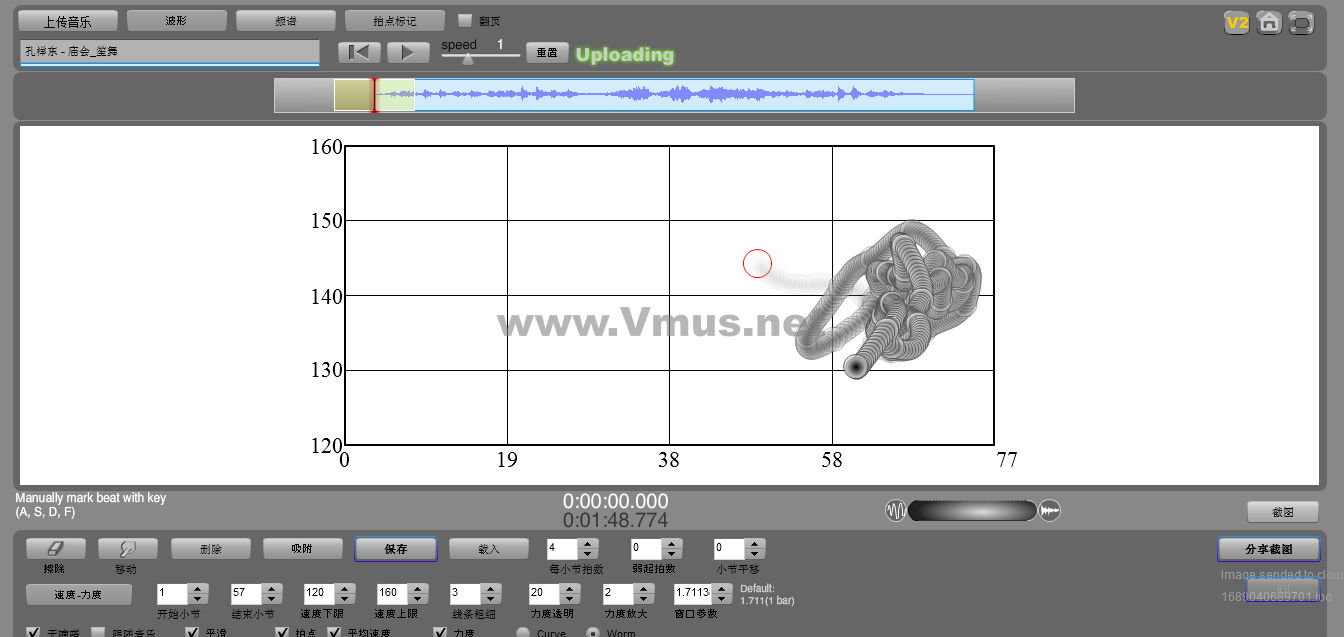Viewport: 1344px width, 637px height.
Task: Toggle fullscreen mode icon
Action: pyautogui.click(x=1301, y=23)
